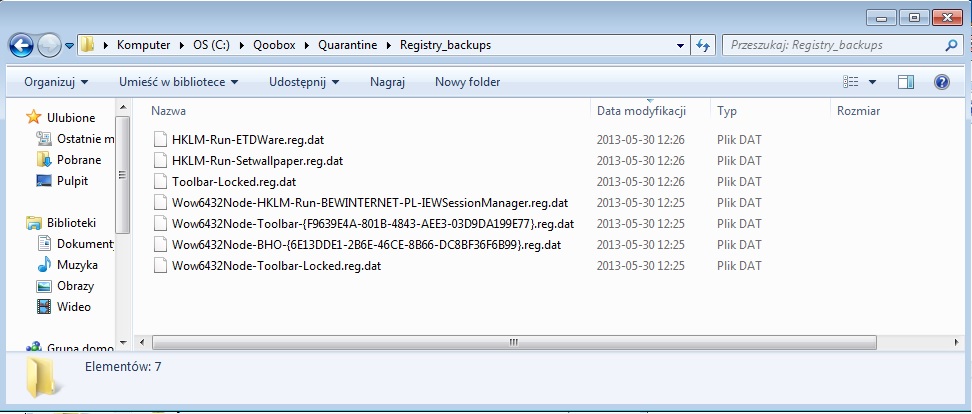Select Wow6432Node-BHO-{6E13DDE1...} file
This screenshot has height=414, width=972.
point(366,245)
